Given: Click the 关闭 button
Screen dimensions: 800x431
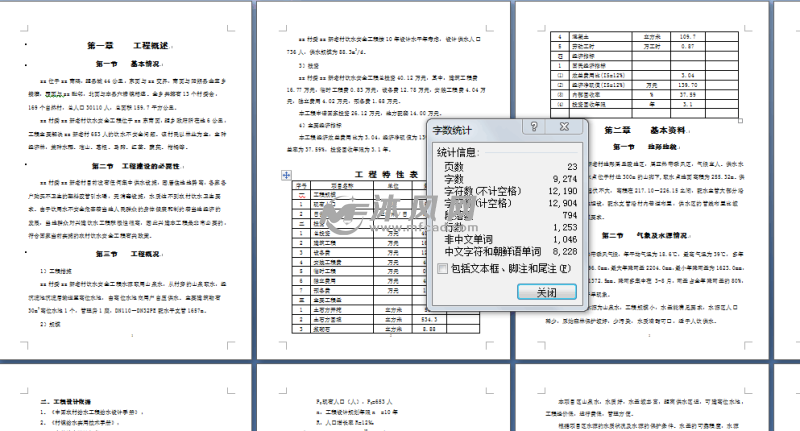Looking at the screenshot, I should (547, 292).
